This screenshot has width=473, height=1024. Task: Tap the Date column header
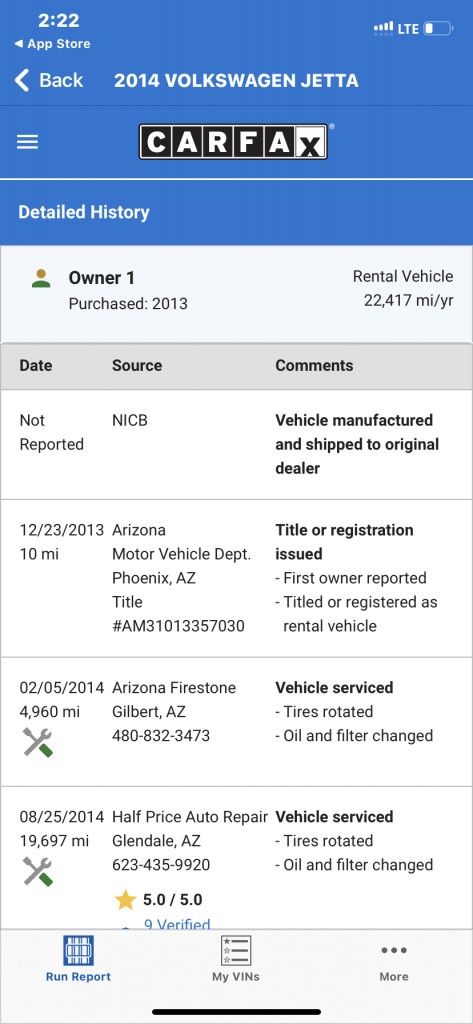click(x=36, y=366)
